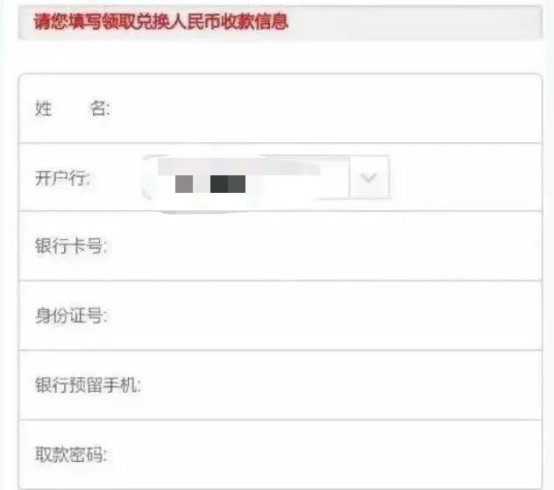Screen dimensions: 554x490
Task: Click the white gap between banner and form
Action: click(x=280, y=57)
